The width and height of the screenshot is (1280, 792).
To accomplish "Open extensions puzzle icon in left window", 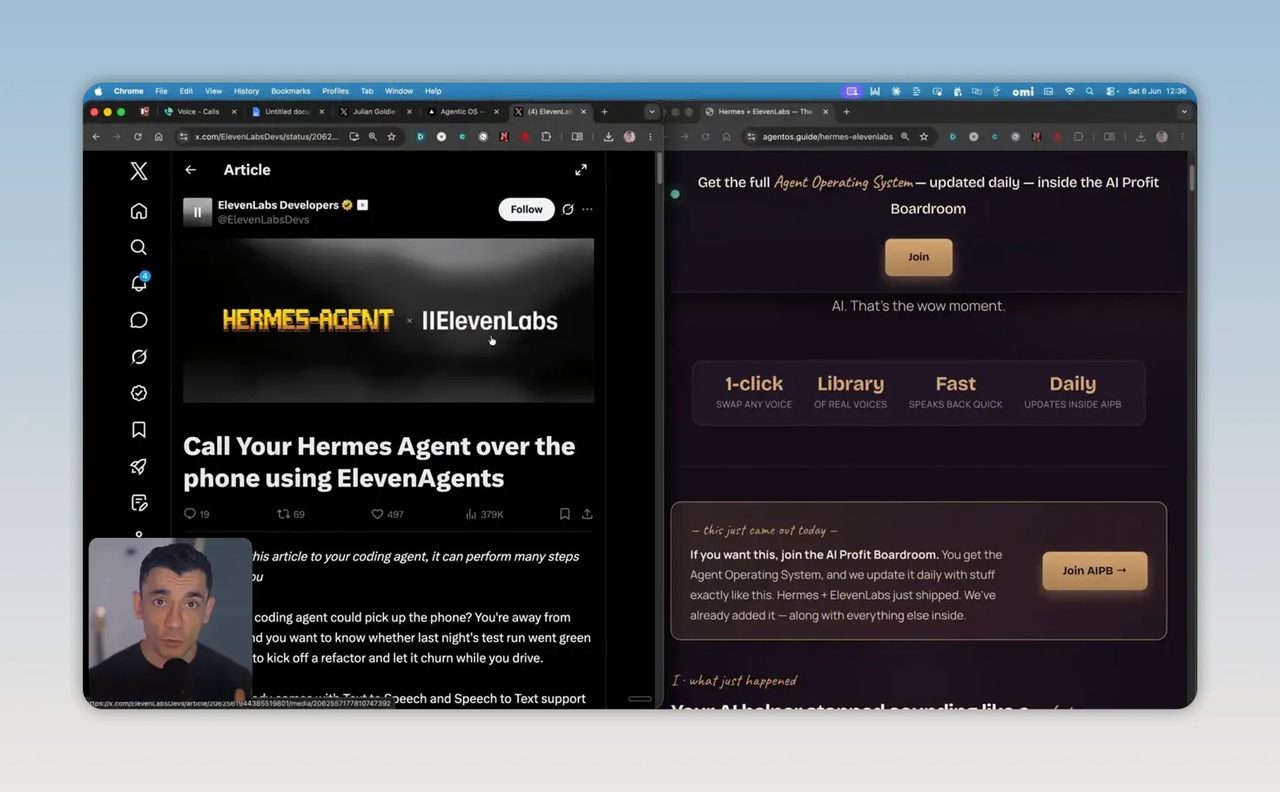I will coord(548,136).
